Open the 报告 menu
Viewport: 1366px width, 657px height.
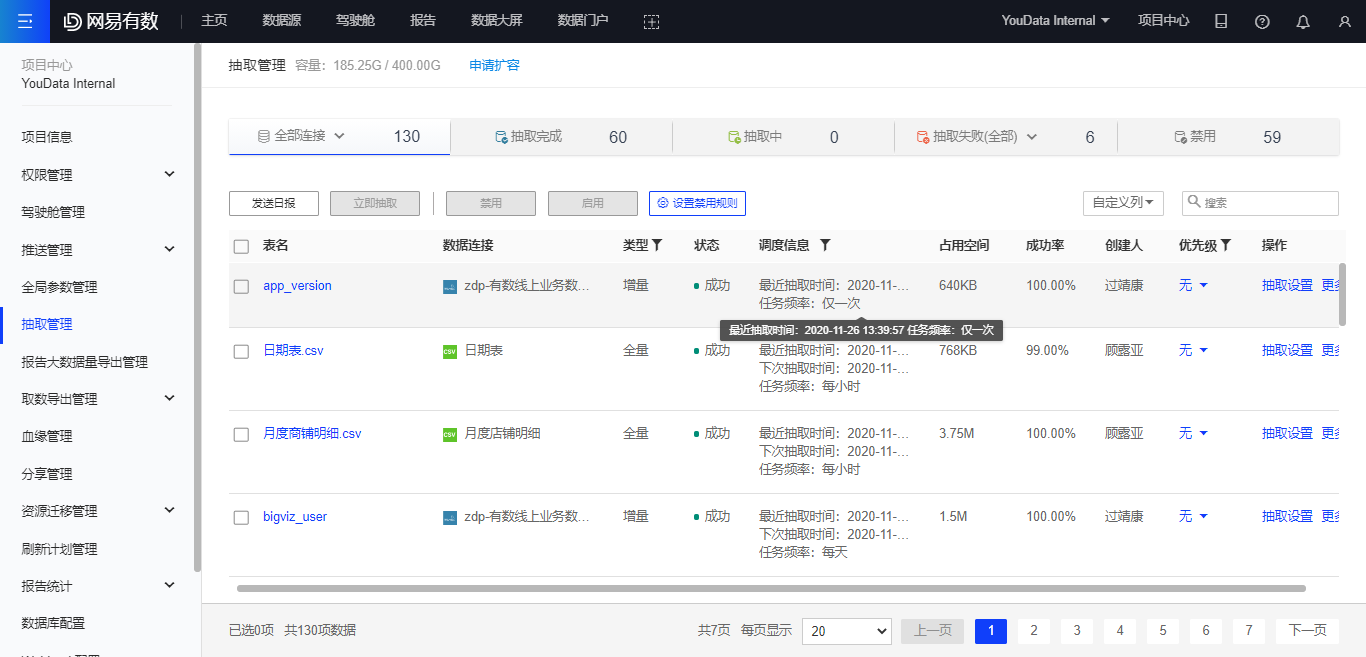[x=423, y=21]
